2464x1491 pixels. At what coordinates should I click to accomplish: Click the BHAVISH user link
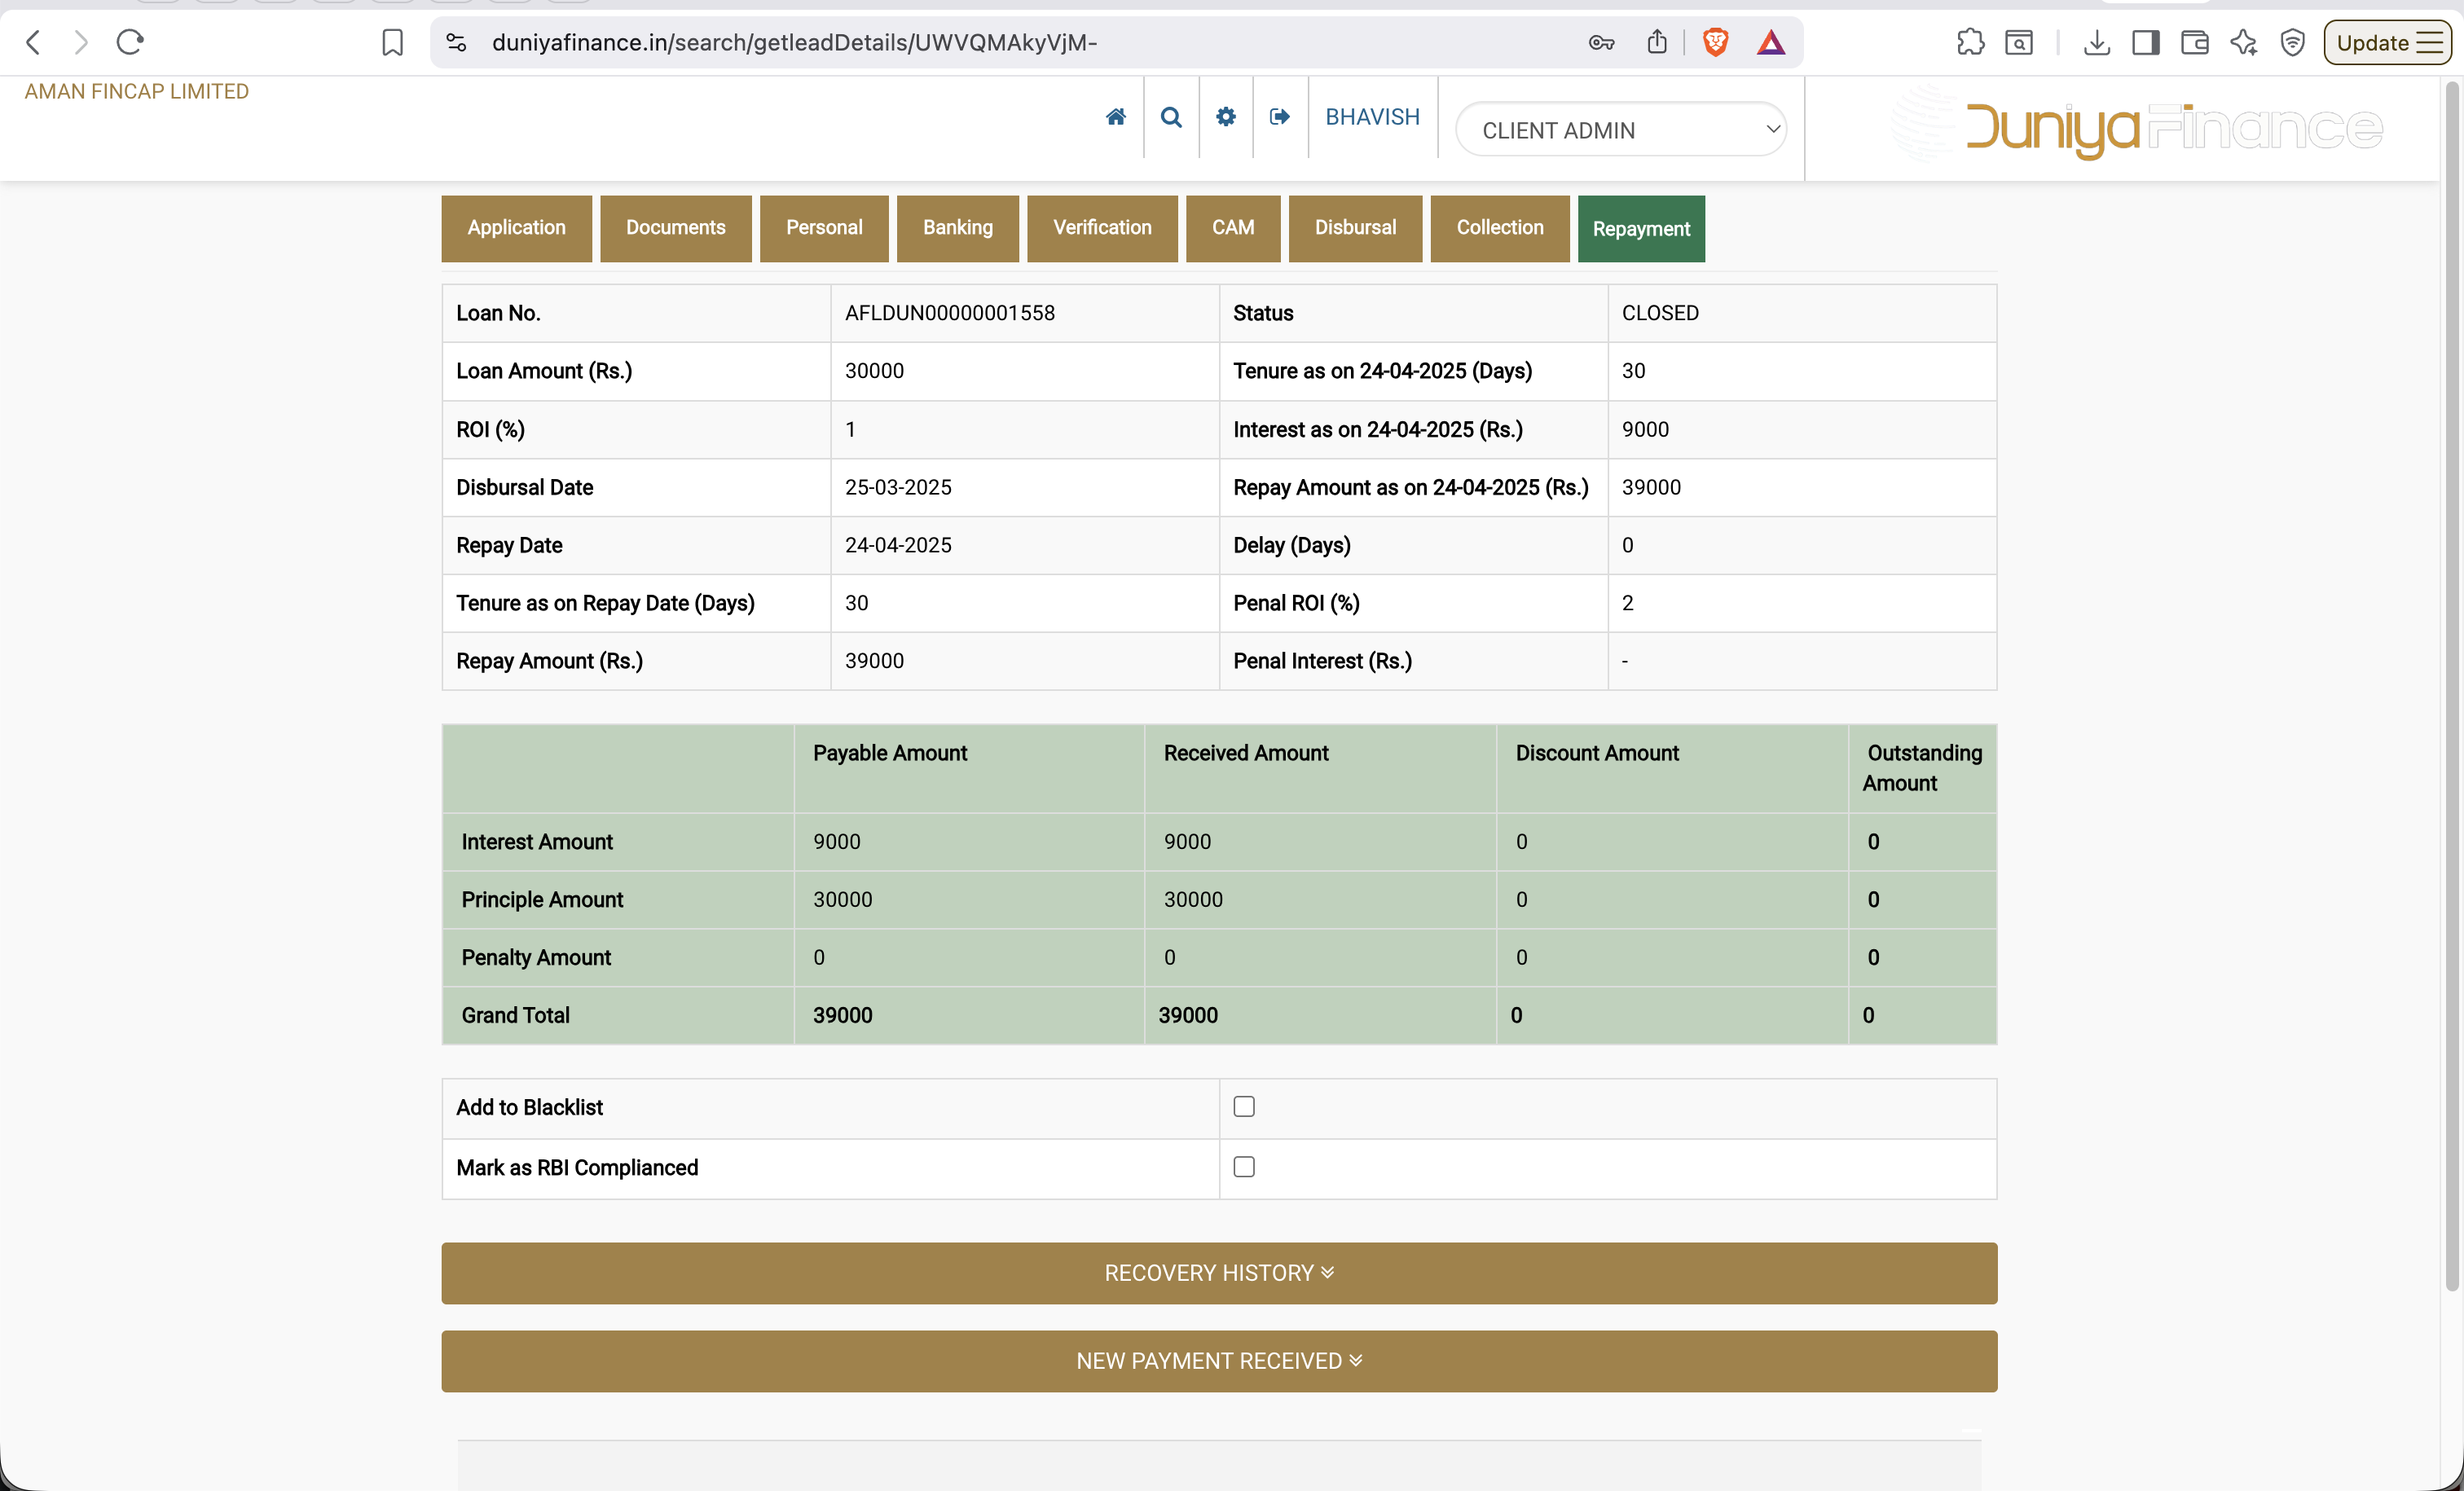coord(1372,117)
